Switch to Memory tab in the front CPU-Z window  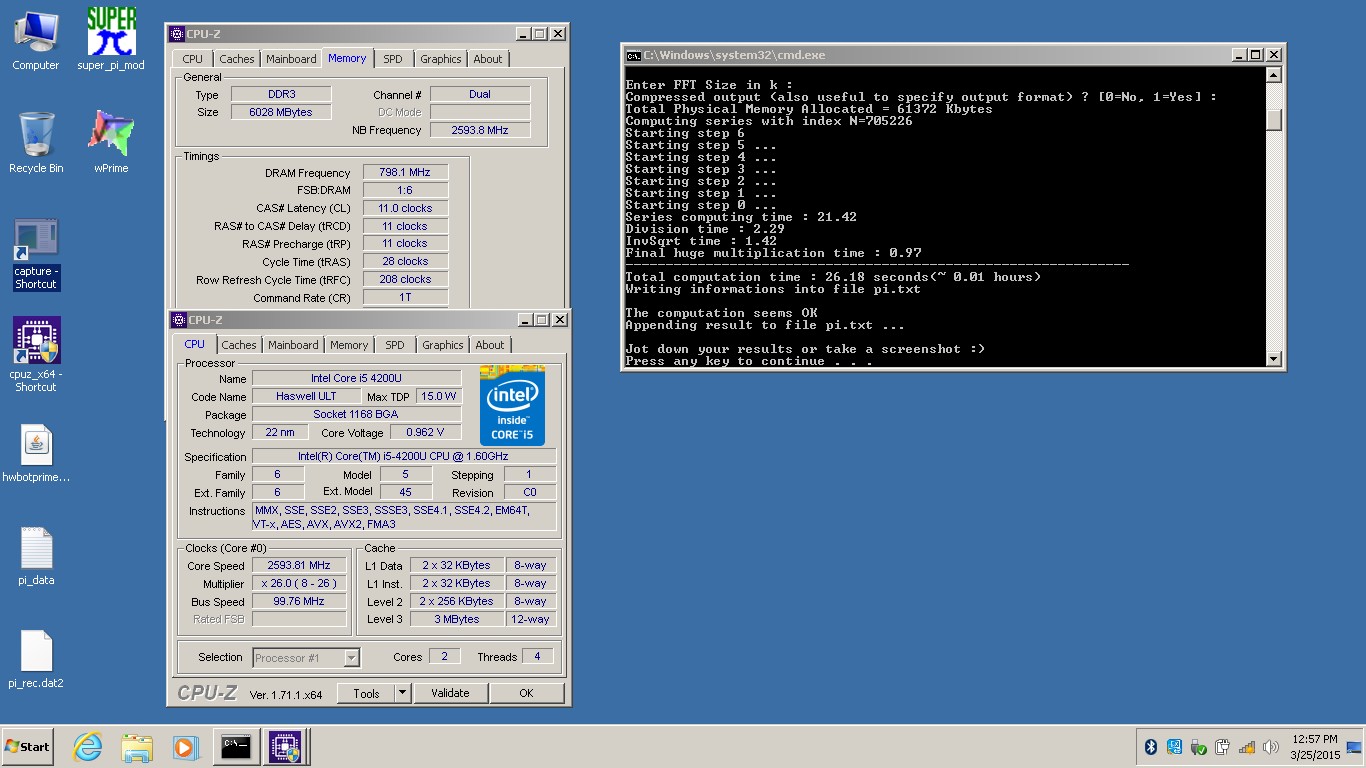[349, 345]
